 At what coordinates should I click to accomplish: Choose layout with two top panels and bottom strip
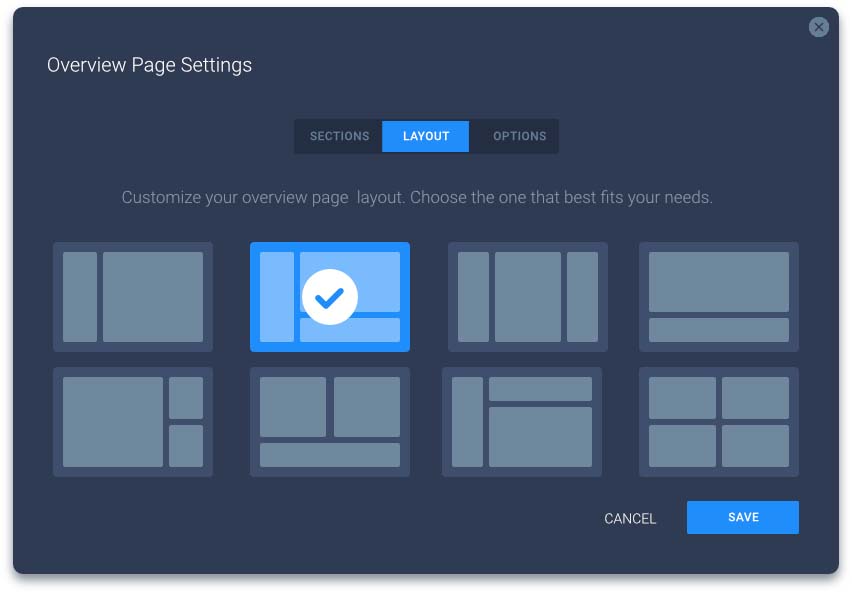pos(330,422)
